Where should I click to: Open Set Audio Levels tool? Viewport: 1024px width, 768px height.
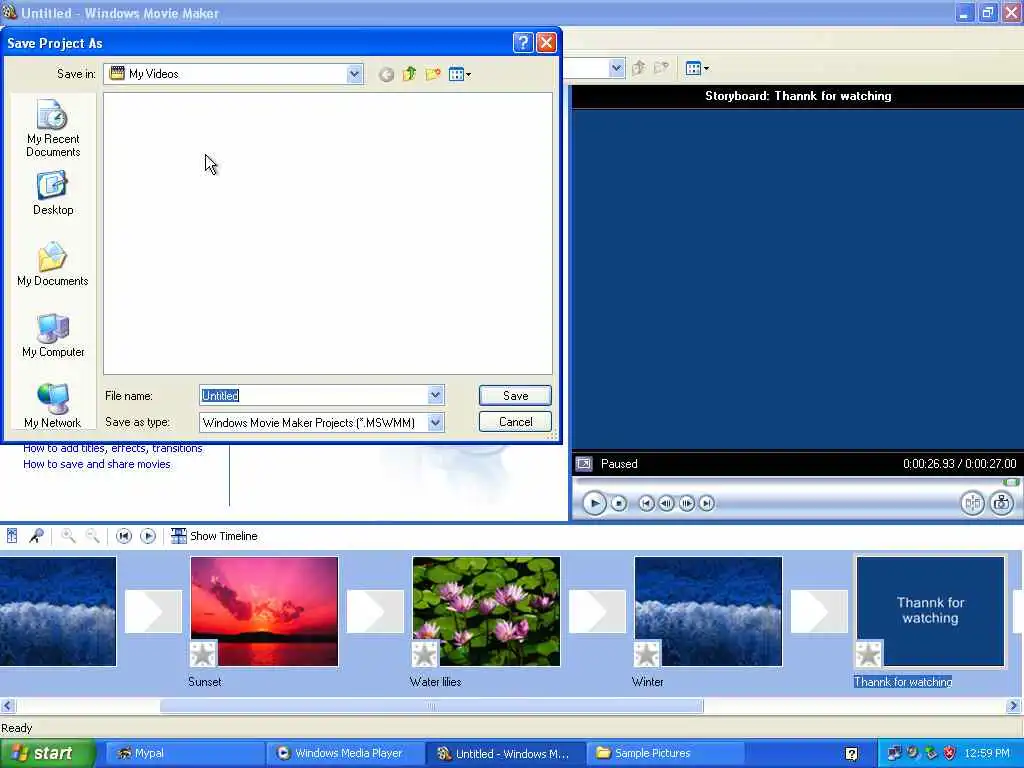pos(12,536)
